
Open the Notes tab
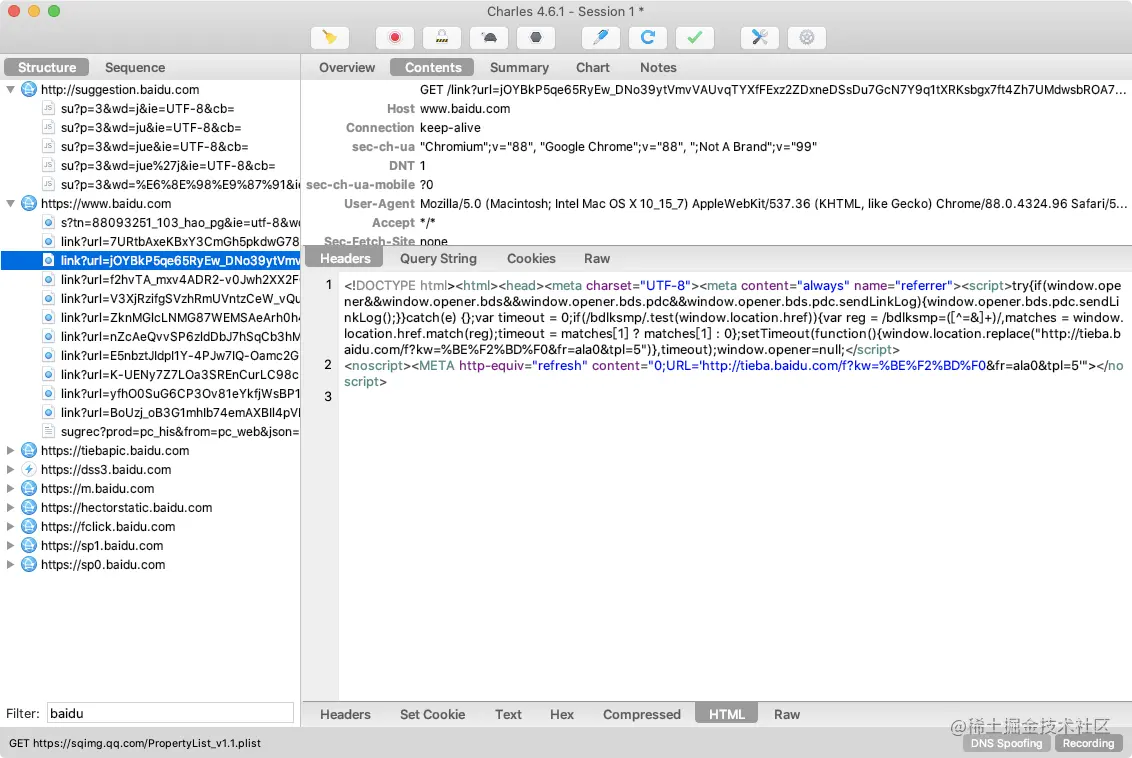(658, 67)
